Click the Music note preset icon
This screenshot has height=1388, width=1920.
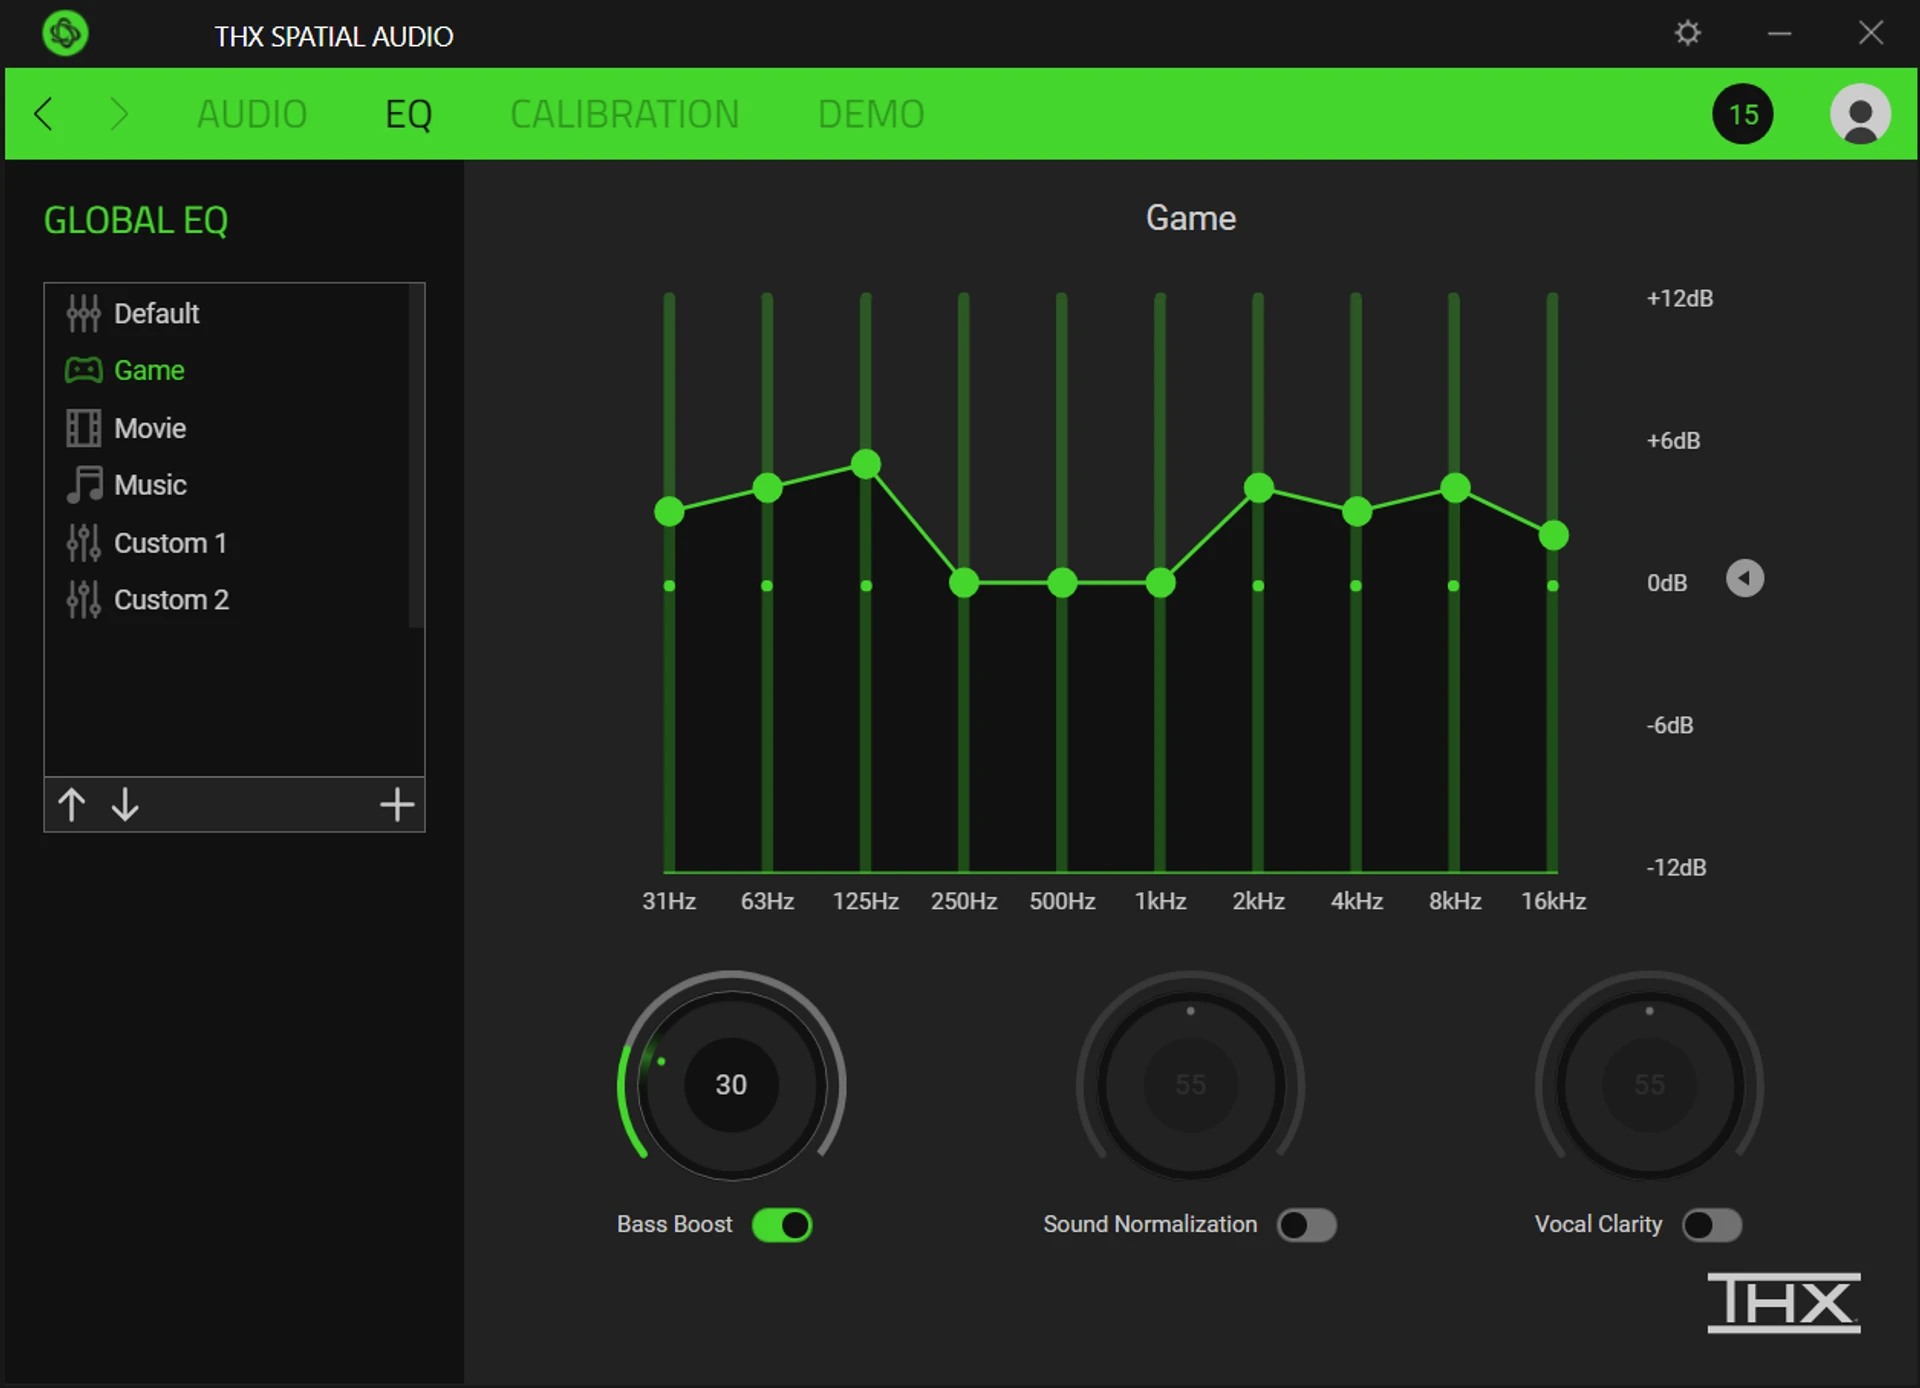pyautogui.click(x=84, y=485)
